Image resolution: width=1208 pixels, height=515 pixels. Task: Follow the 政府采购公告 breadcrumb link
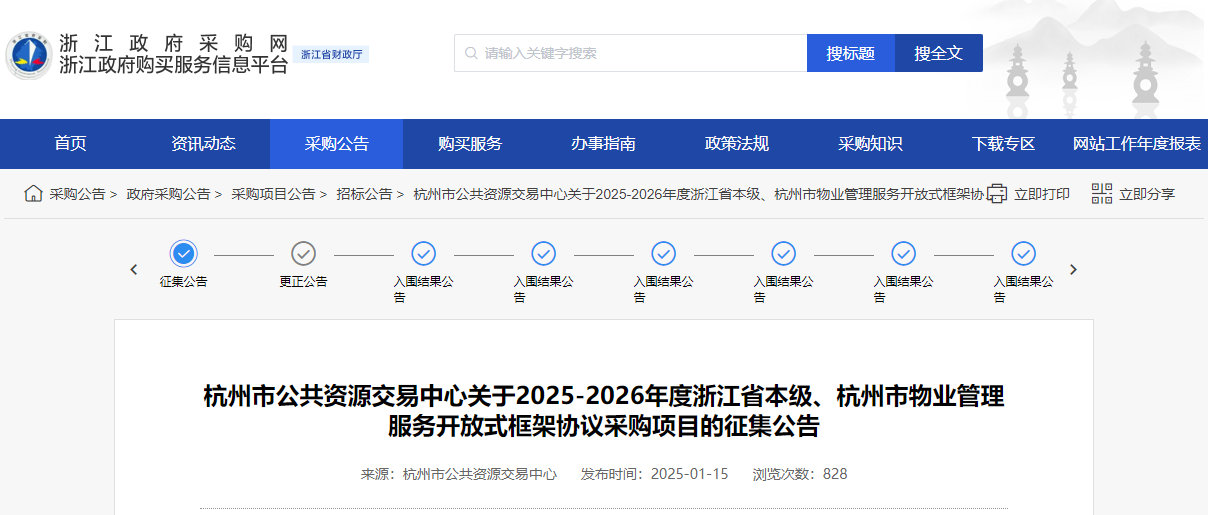[x=168, y=194]
